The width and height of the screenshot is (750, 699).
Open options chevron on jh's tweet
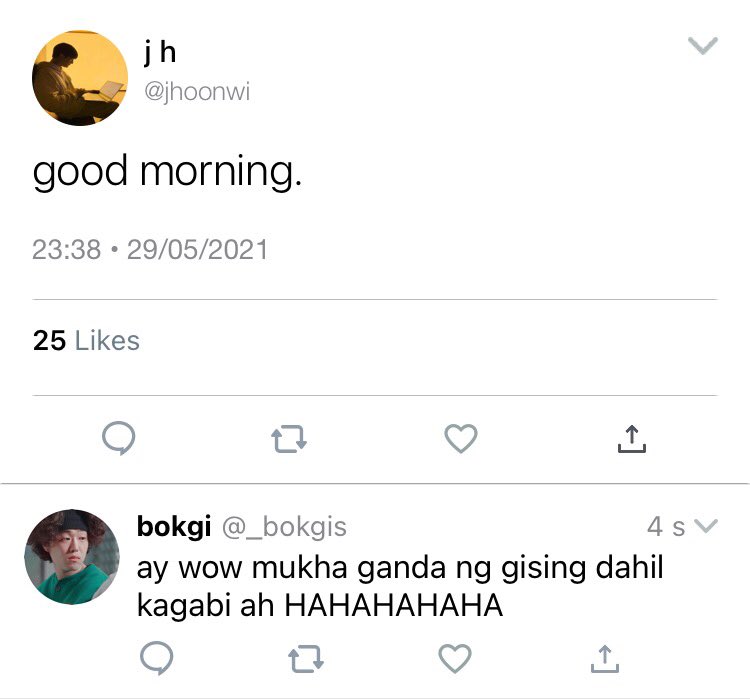pos(703,46)
